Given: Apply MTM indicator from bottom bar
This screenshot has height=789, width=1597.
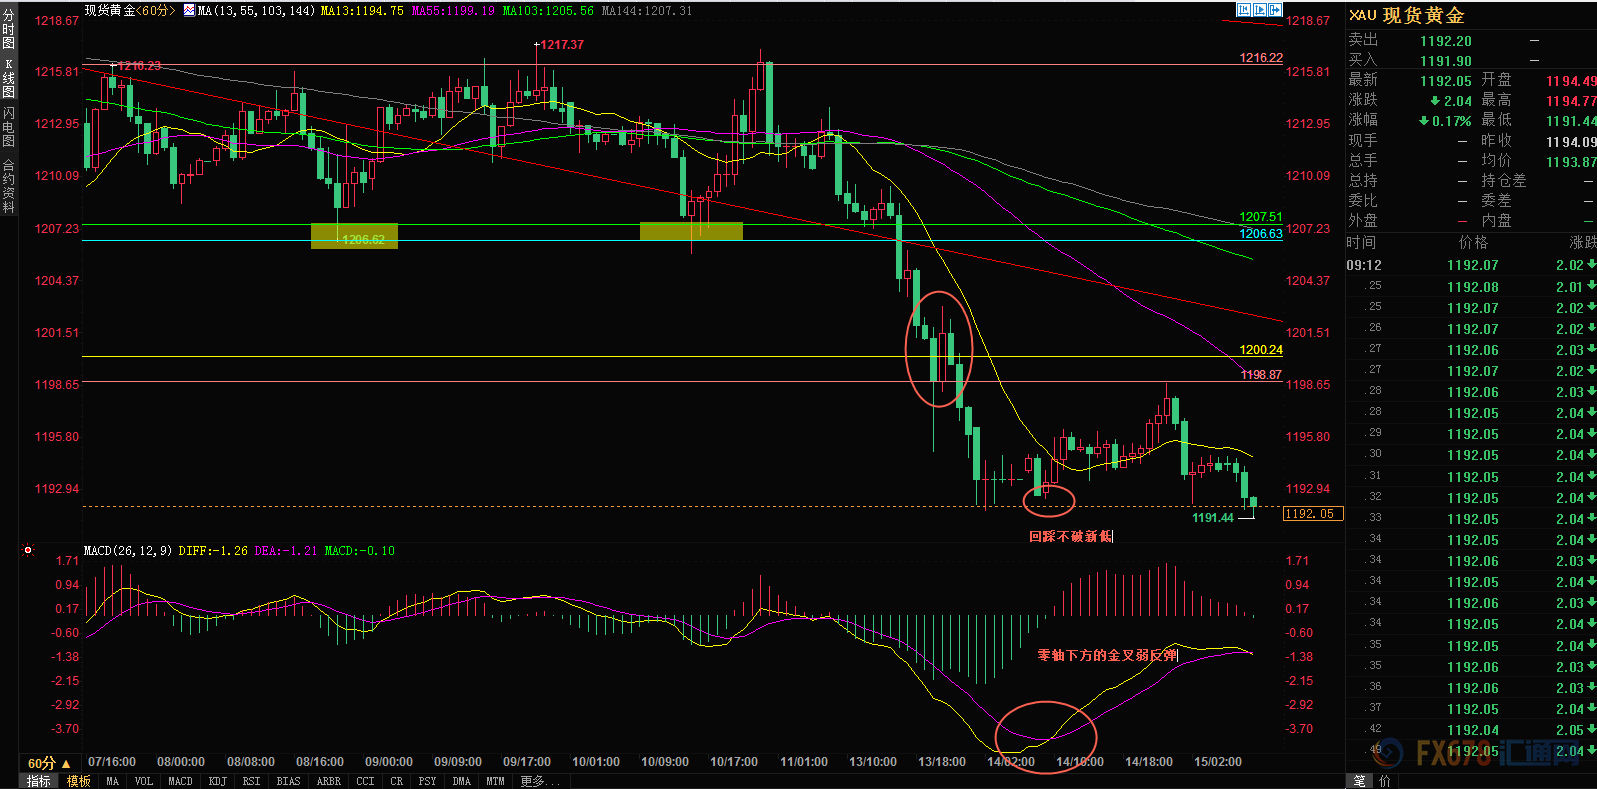Looking at the screenshot, I should point(496,781).
